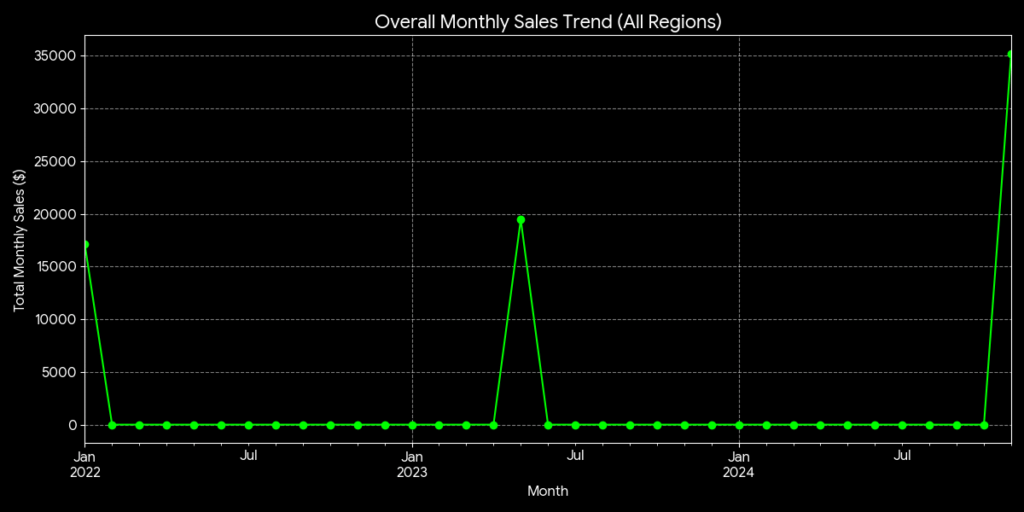Click the 'Jan 2024' x-axis tick label
This screenshot has height=512, width=1024.
point(739,464)
